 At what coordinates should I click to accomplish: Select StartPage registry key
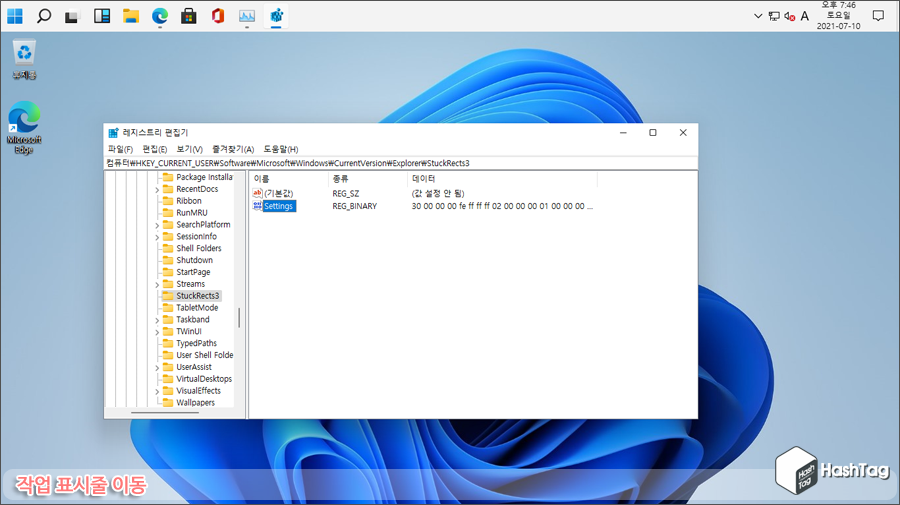tap(193, 272)
